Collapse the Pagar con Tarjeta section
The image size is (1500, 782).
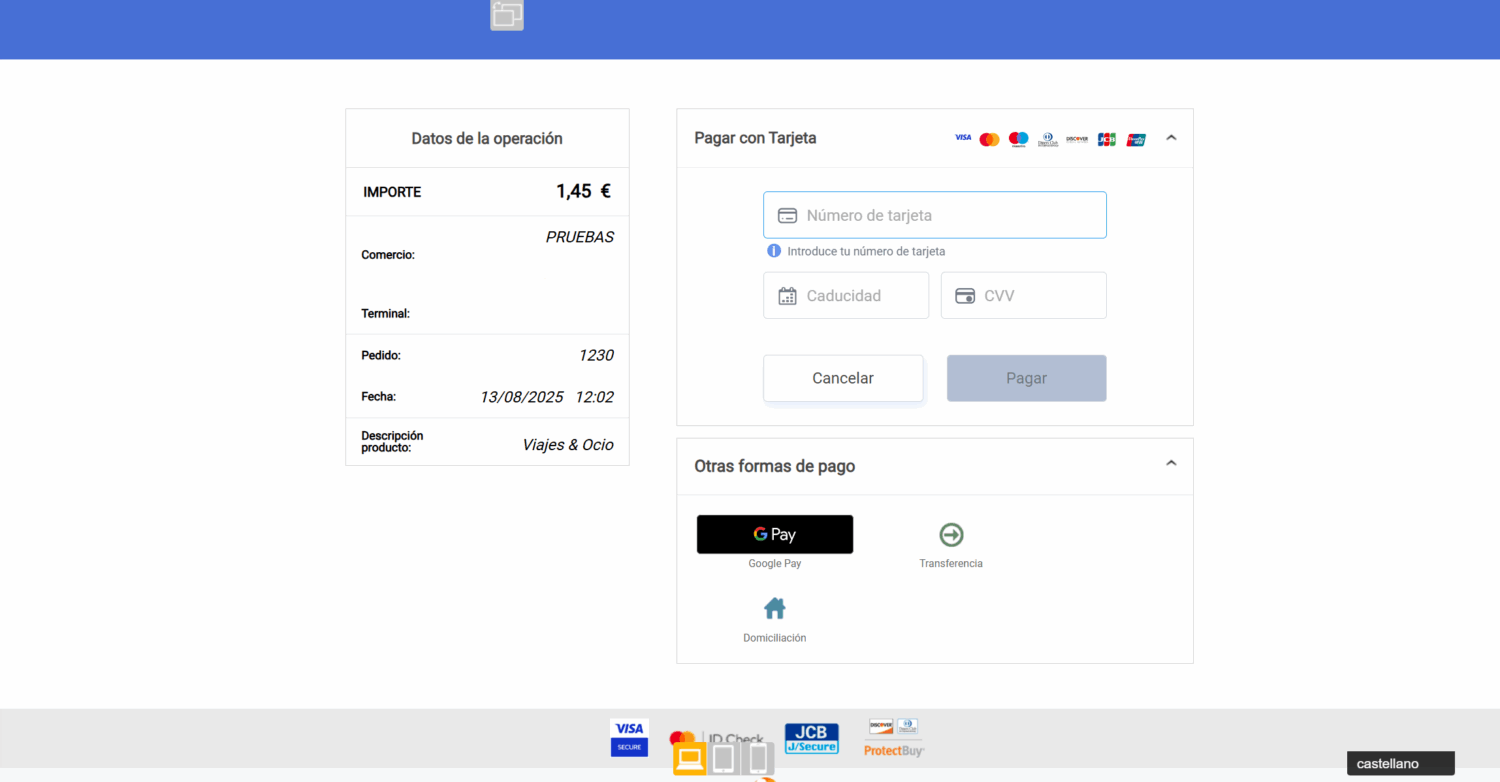1171,138
